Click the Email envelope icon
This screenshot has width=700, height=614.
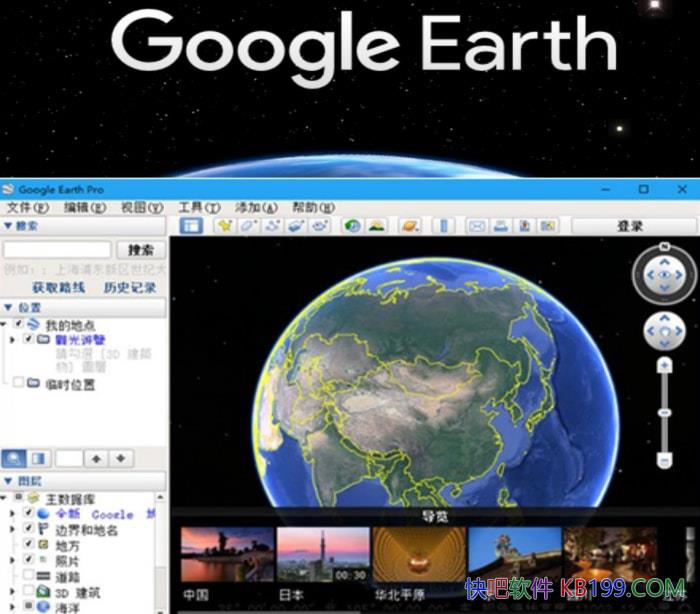click(x=476, y=226)
